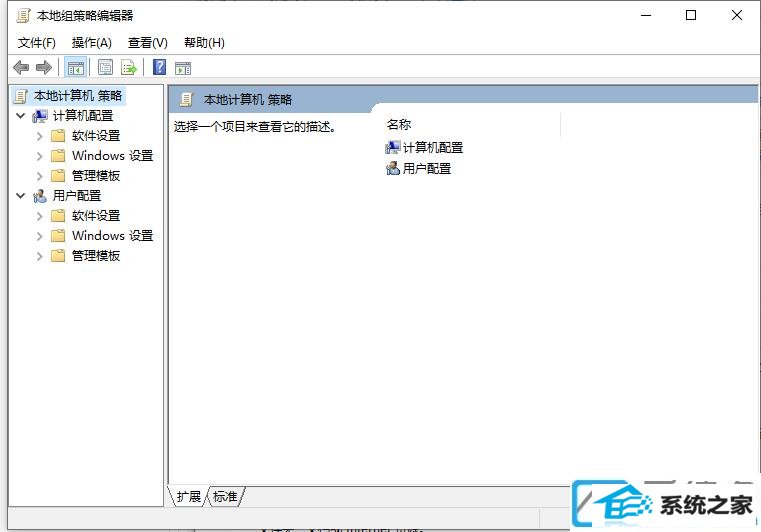Collapse the 计算机配置 tree node

point(20,116)
